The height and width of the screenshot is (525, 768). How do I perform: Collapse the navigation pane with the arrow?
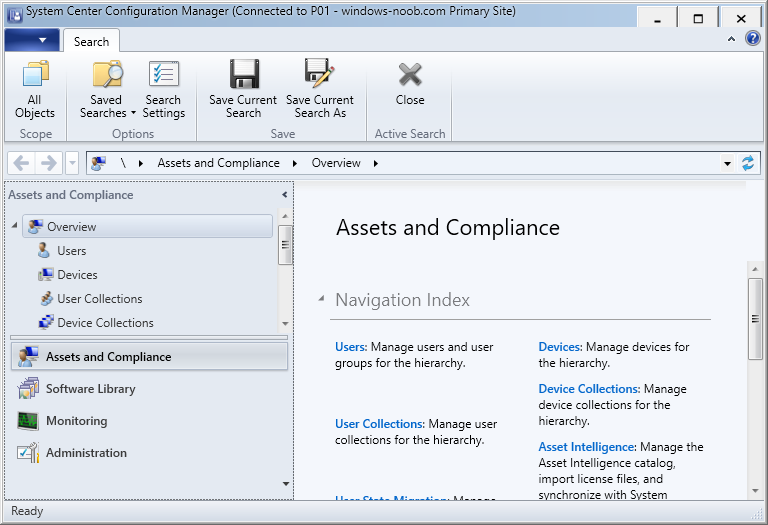pyautogui.click(x=285, y=195)
